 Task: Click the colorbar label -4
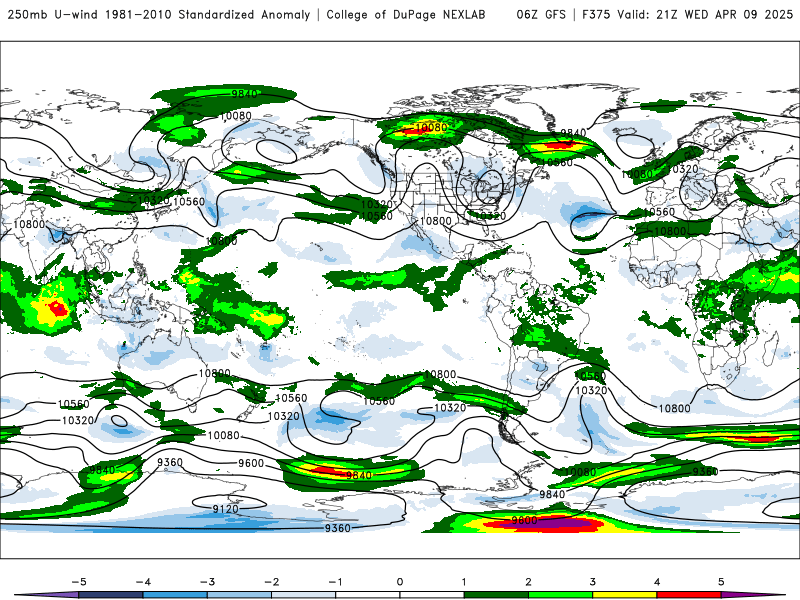143,582
